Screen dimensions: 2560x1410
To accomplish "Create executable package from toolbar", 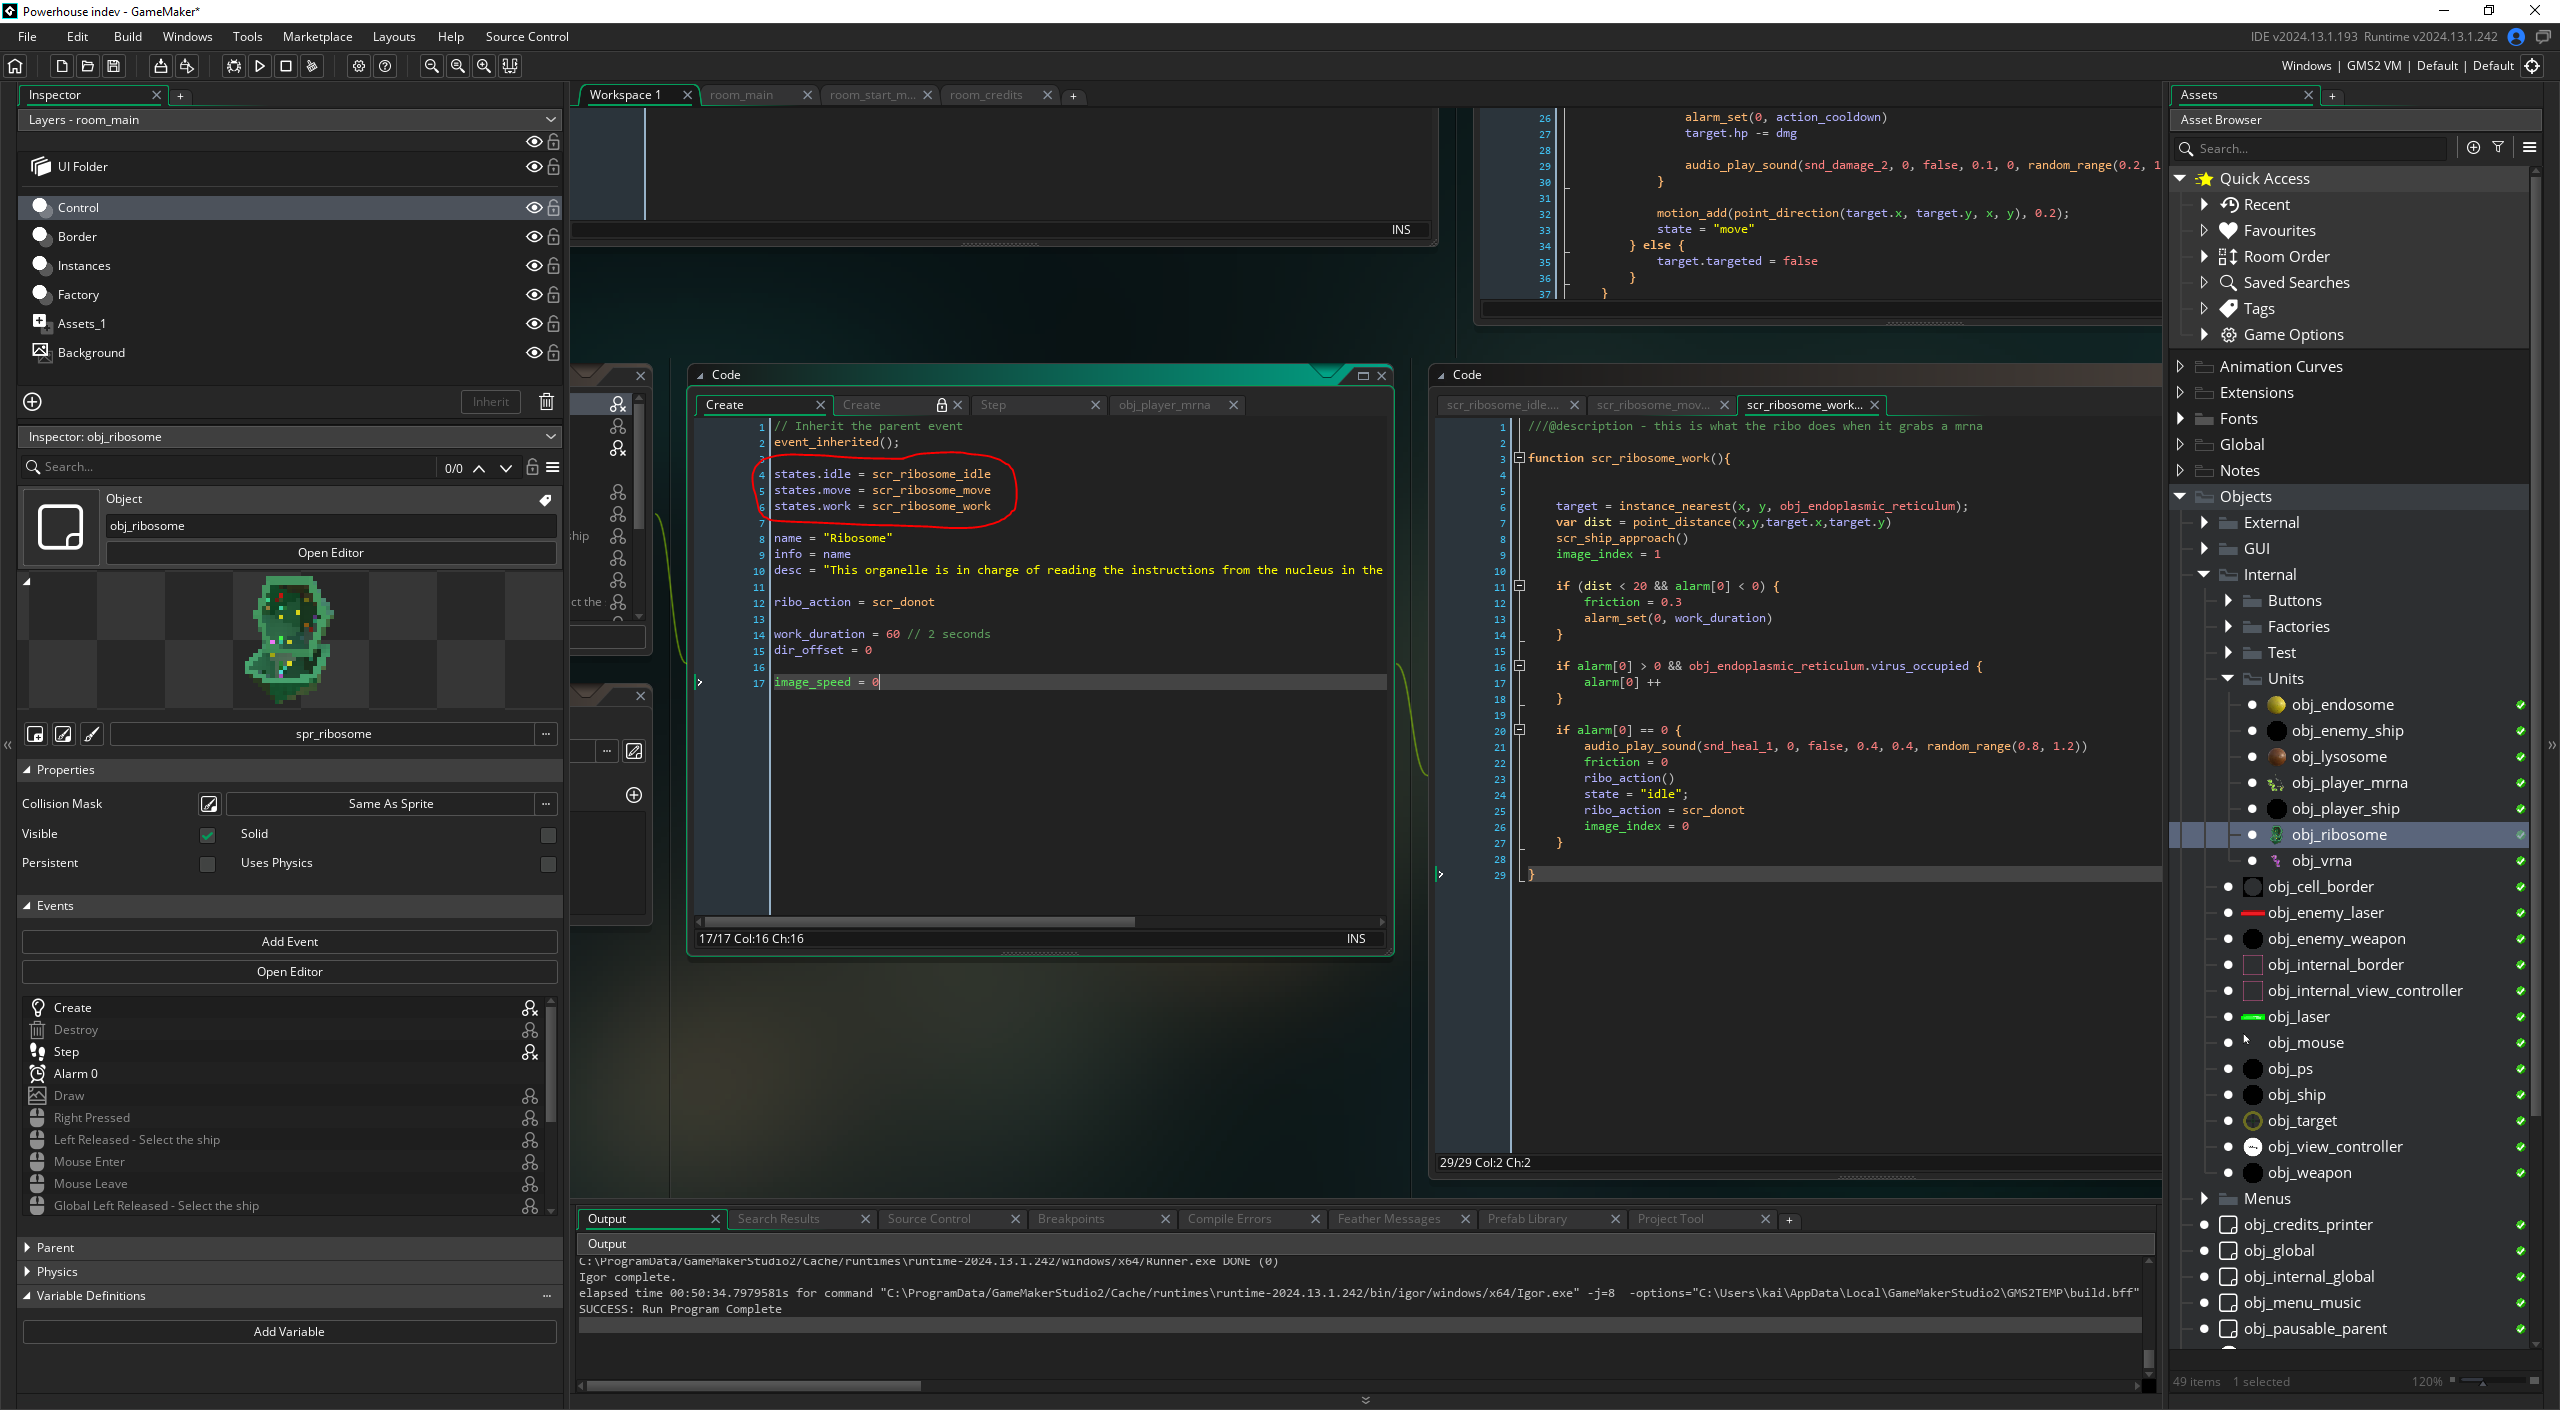I will 160,66.
